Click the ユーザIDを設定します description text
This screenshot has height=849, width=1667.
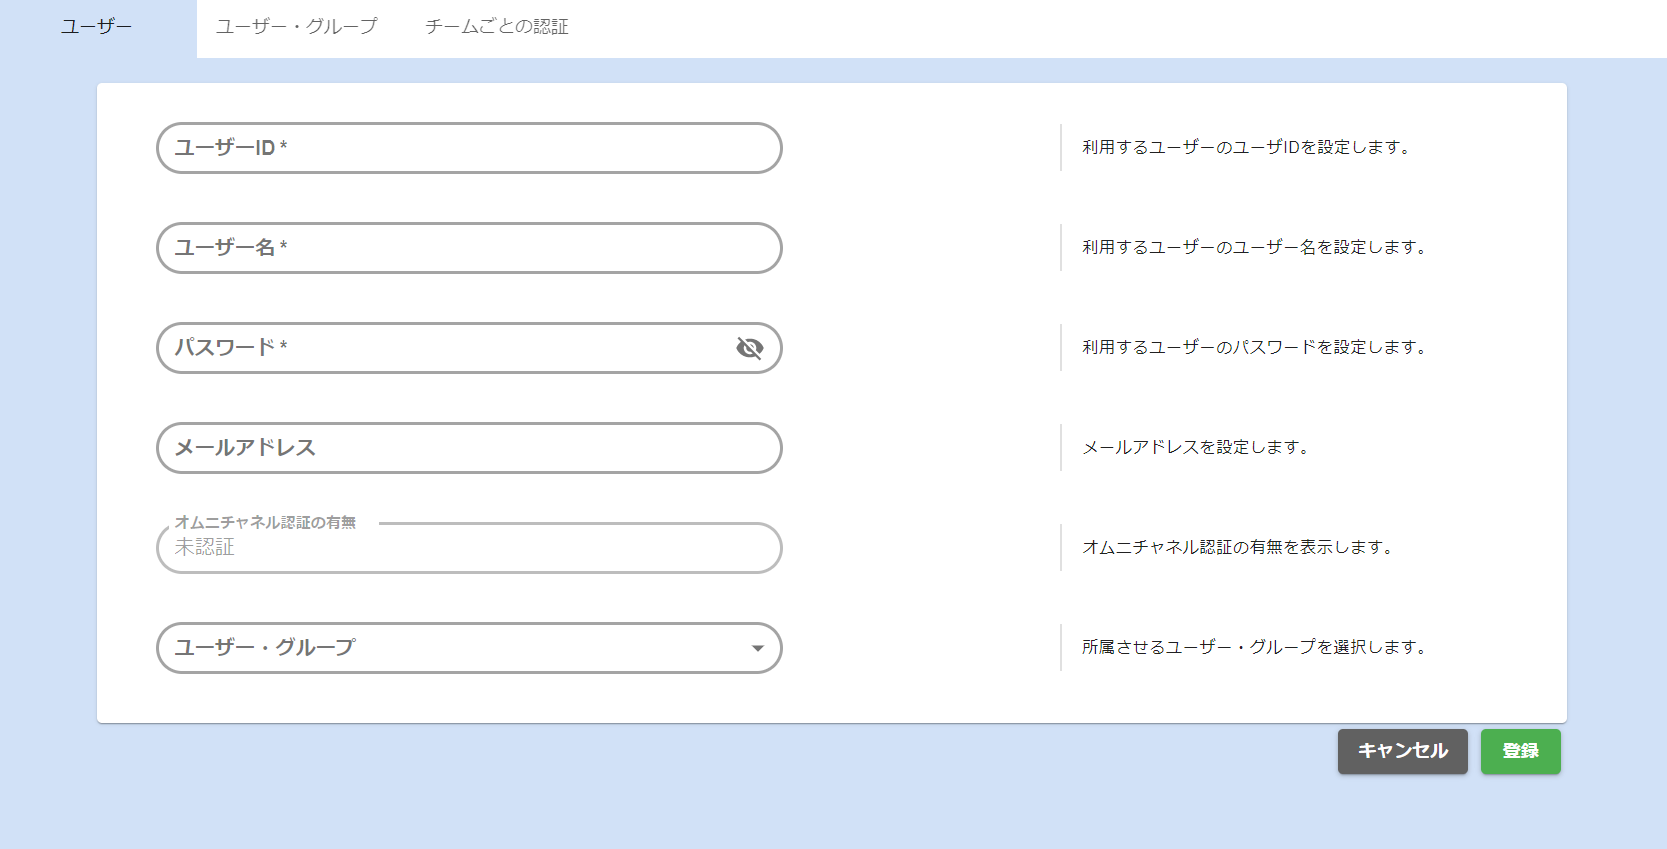pyautogui.click(x=1246, y=147)
